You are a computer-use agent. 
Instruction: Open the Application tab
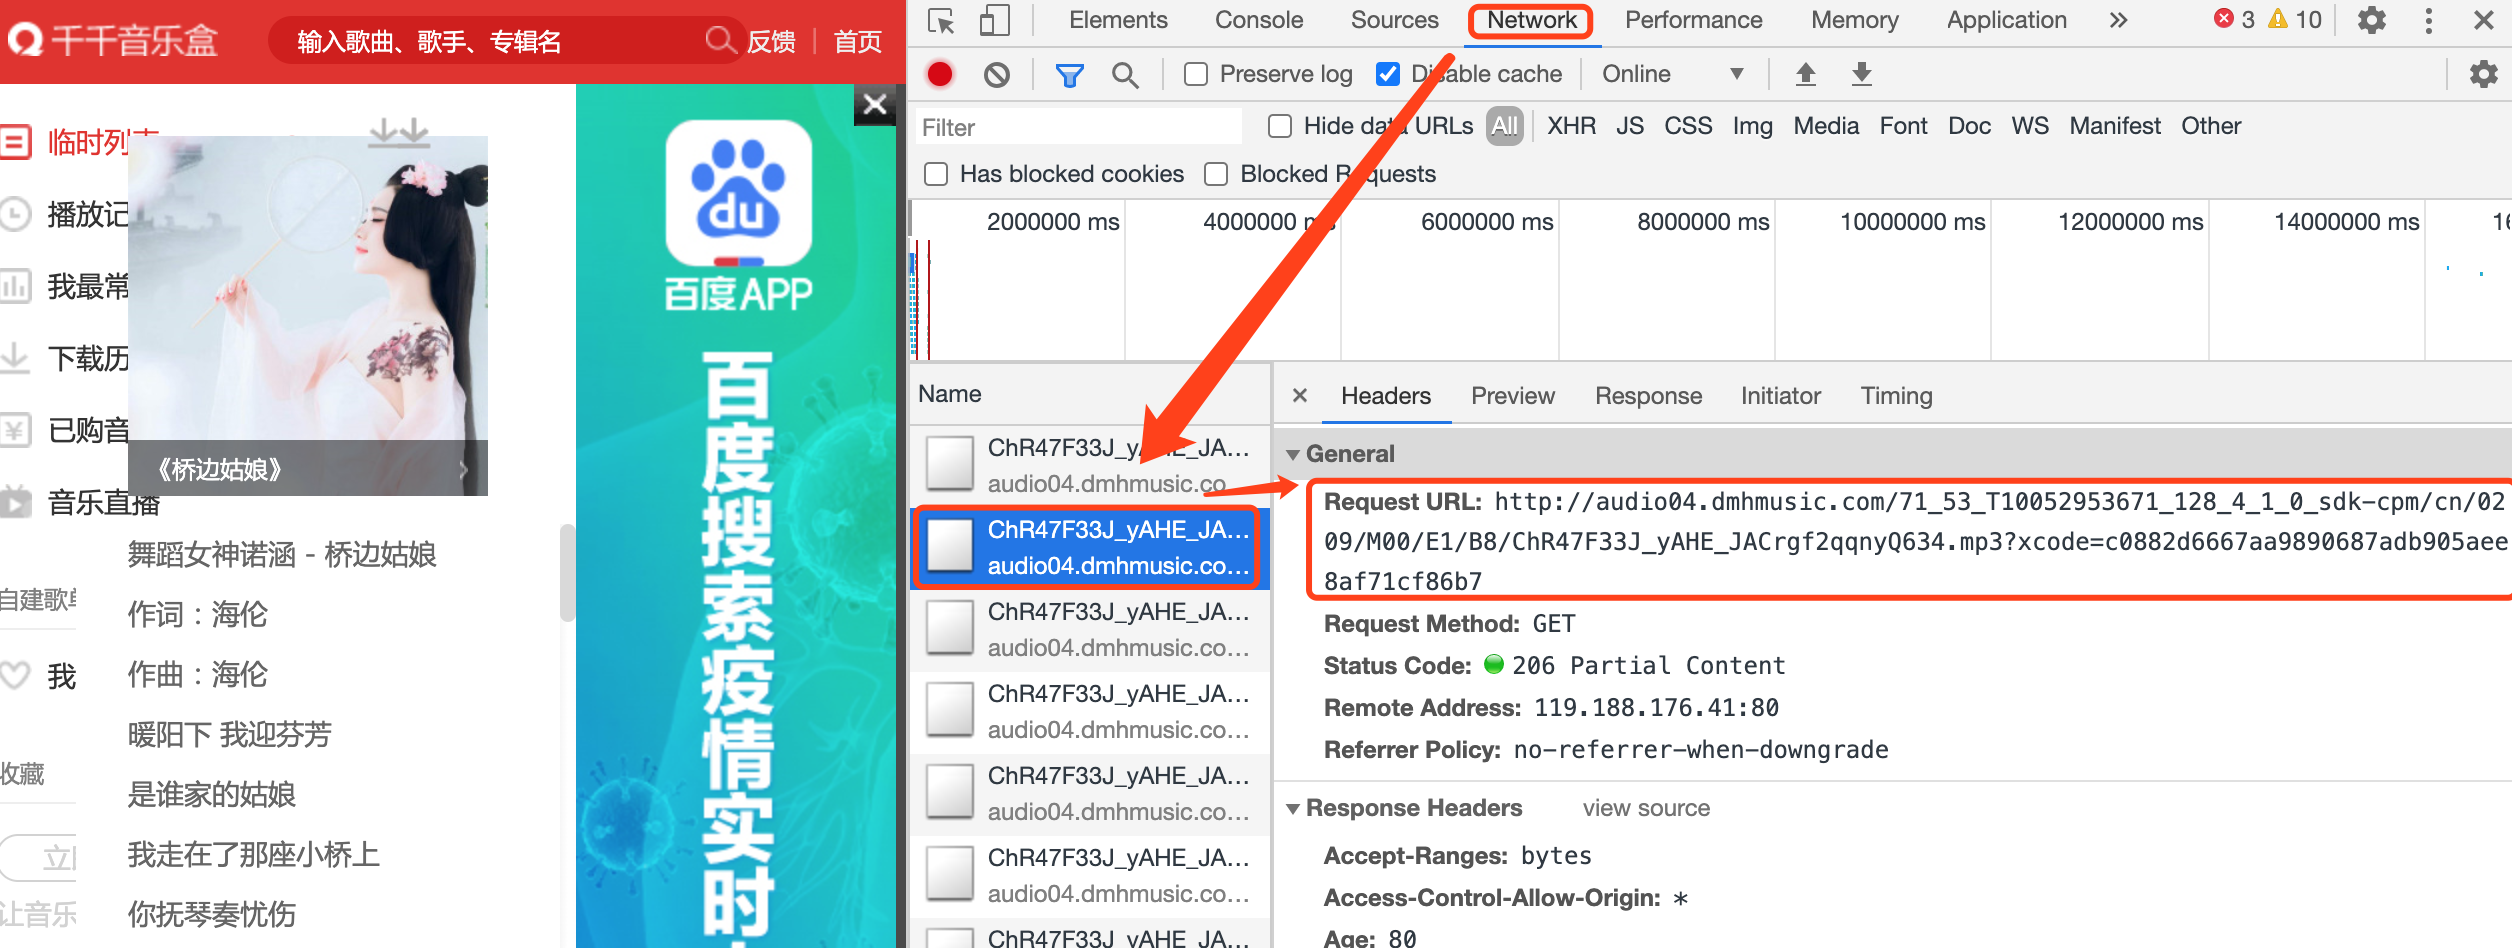tap(2007, 20)
